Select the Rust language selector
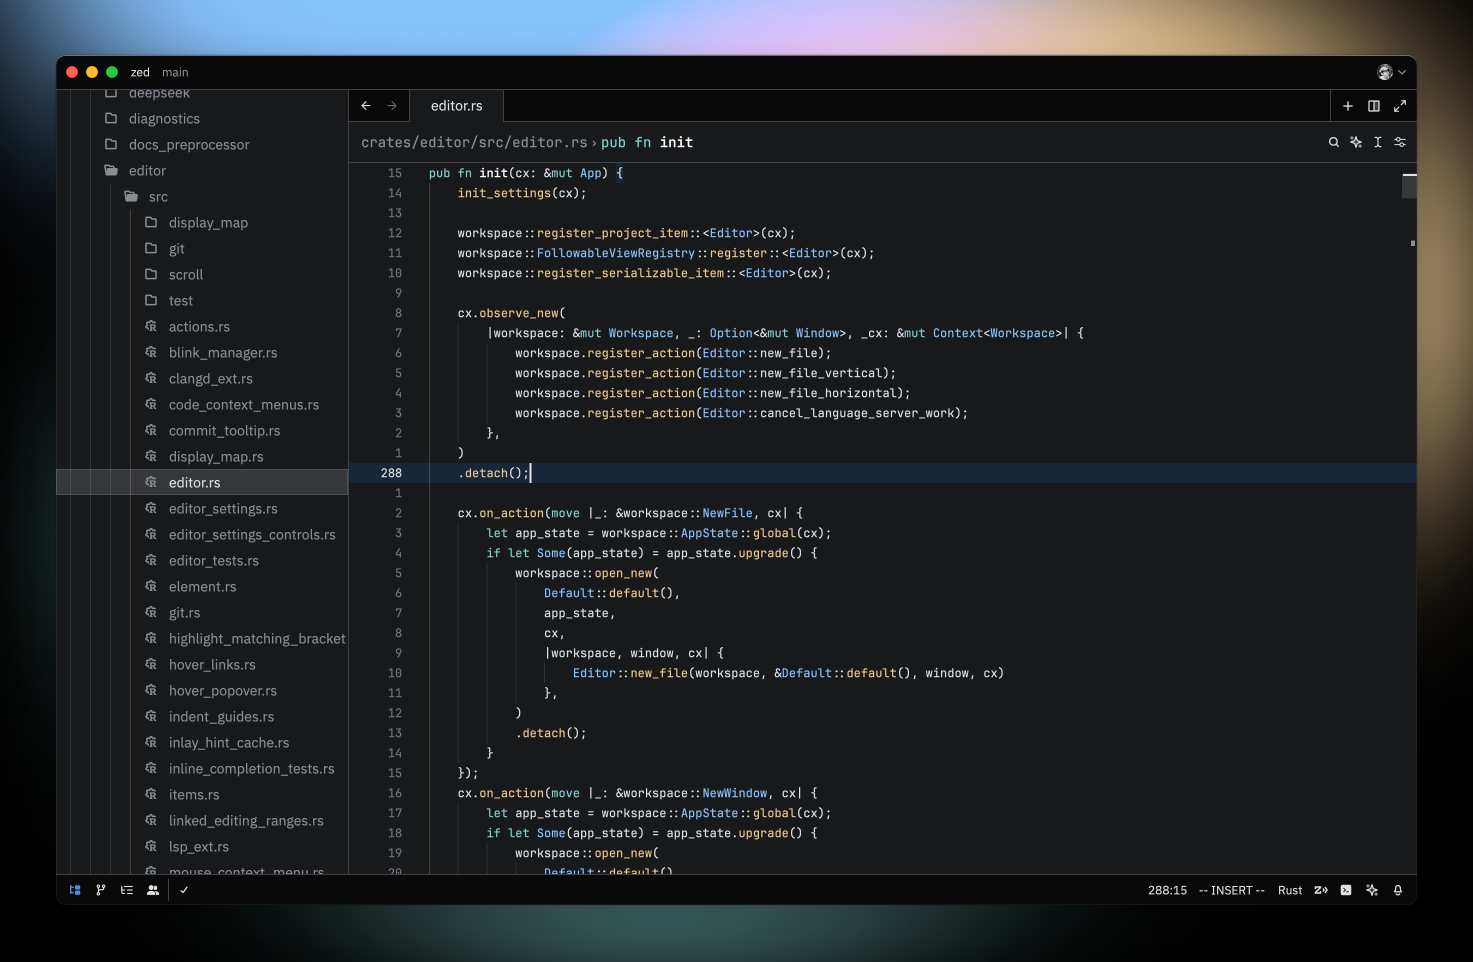The width and height of the screenshot is (1473, 962). click(x=1290, y=890)
